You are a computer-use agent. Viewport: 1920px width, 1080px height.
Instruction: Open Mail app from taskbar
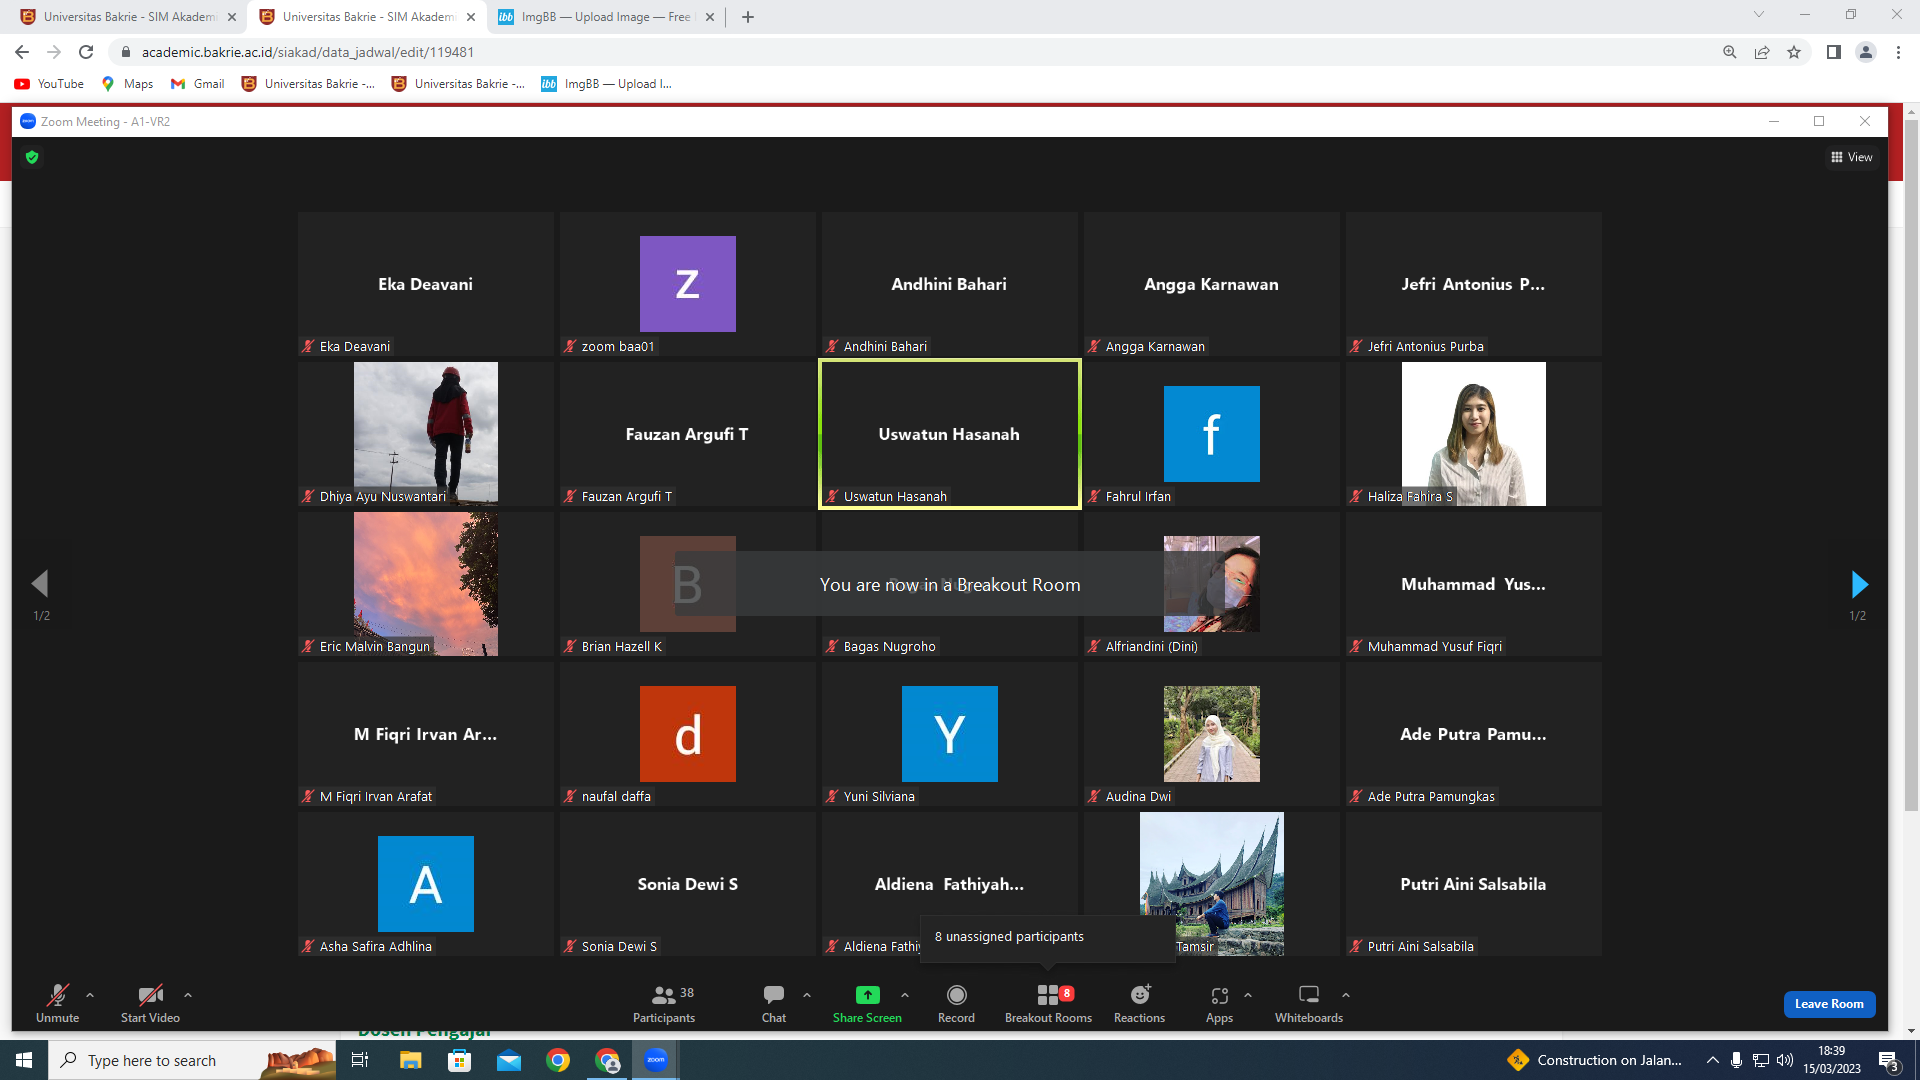pos(509,1060)
